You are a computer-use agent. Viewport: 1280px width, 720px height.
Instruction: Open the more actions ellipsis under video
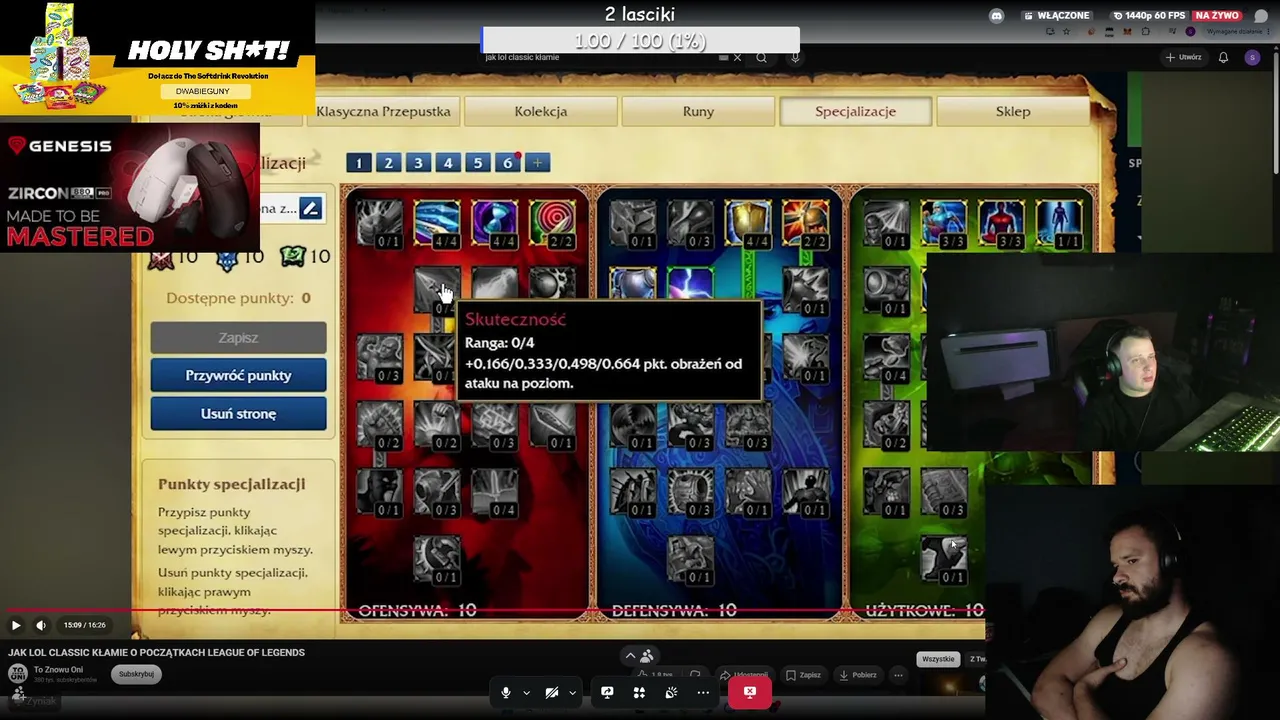tap(898, 675)
